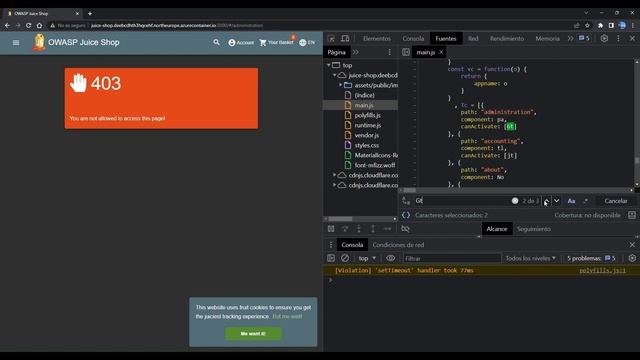Clear the console with the ban icon
This screenshot has height=360, width=640.
[x=345, y=258]
